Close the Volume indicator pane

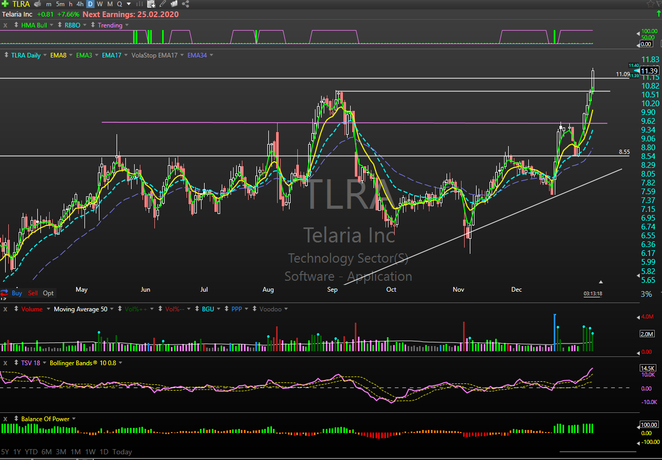pos(5,309)
